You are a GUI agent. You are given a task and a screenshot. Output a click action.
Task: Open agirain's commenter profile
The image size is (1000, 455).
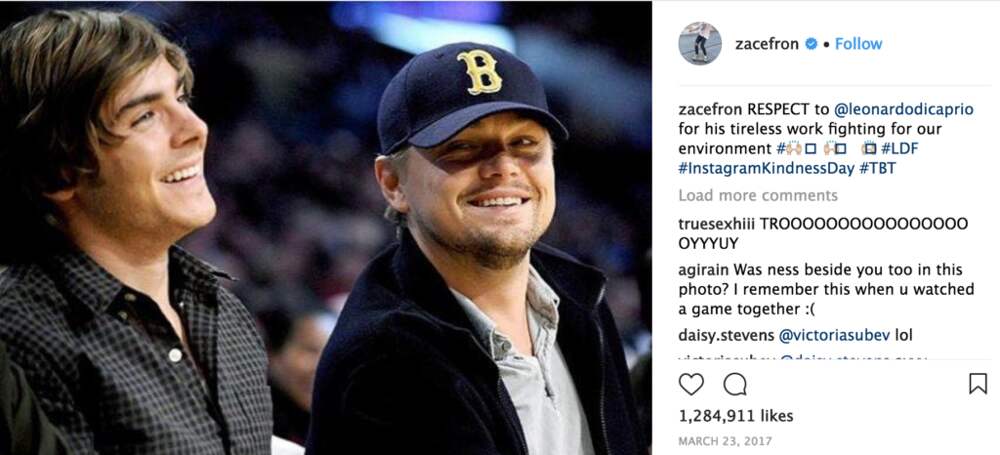pyautogui.click(x=704, y=270)
